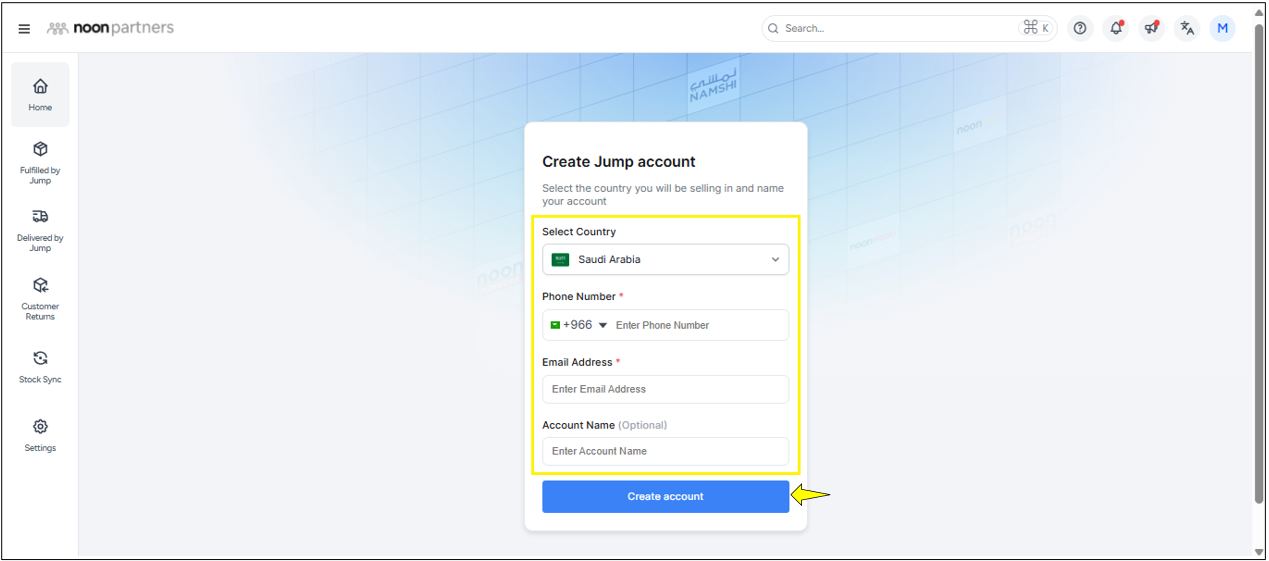Click the Enter Phone Number field
Viewport: 1269px width, 561px height.
pos(696,325)
